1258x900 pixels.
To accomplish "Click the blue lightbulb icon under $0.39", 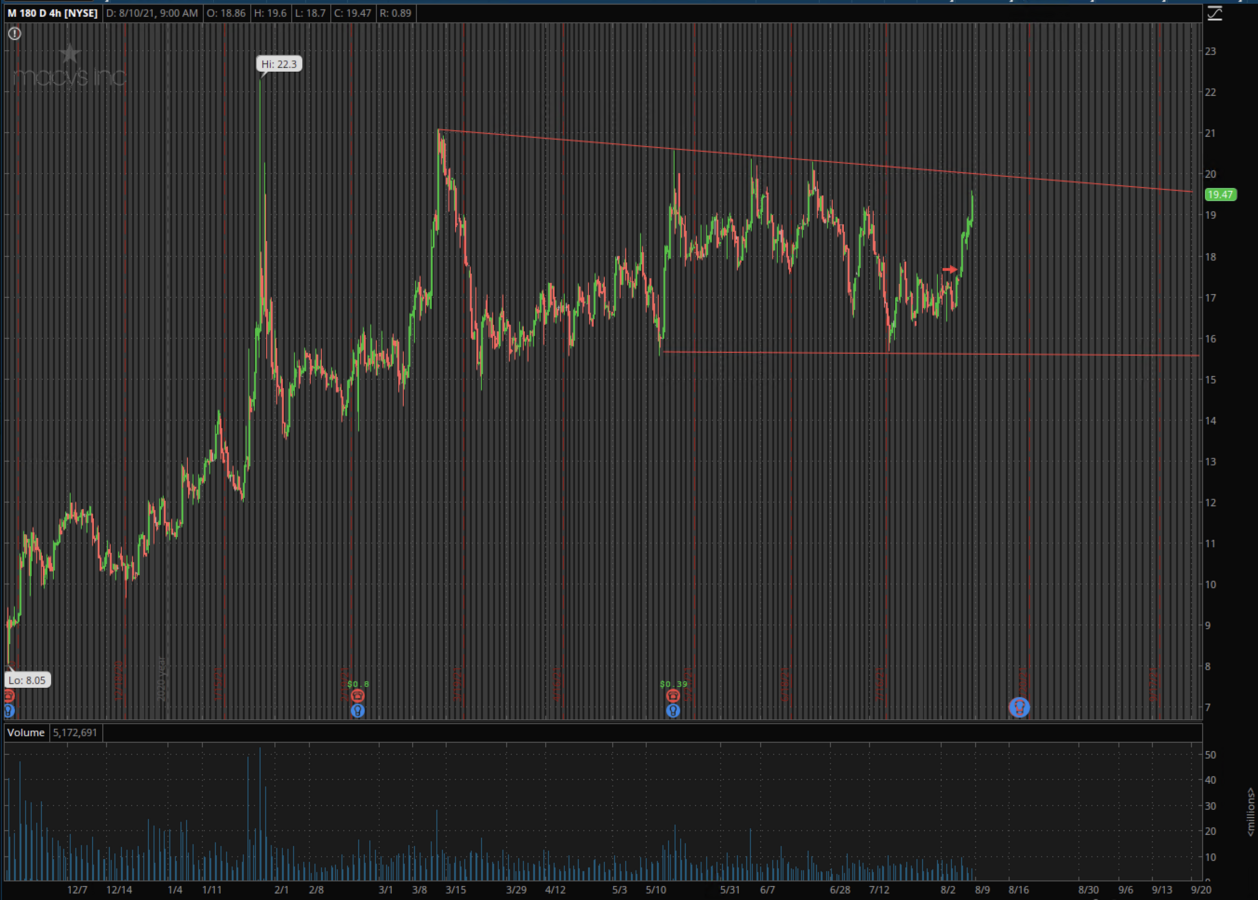I will coord(673,711).
